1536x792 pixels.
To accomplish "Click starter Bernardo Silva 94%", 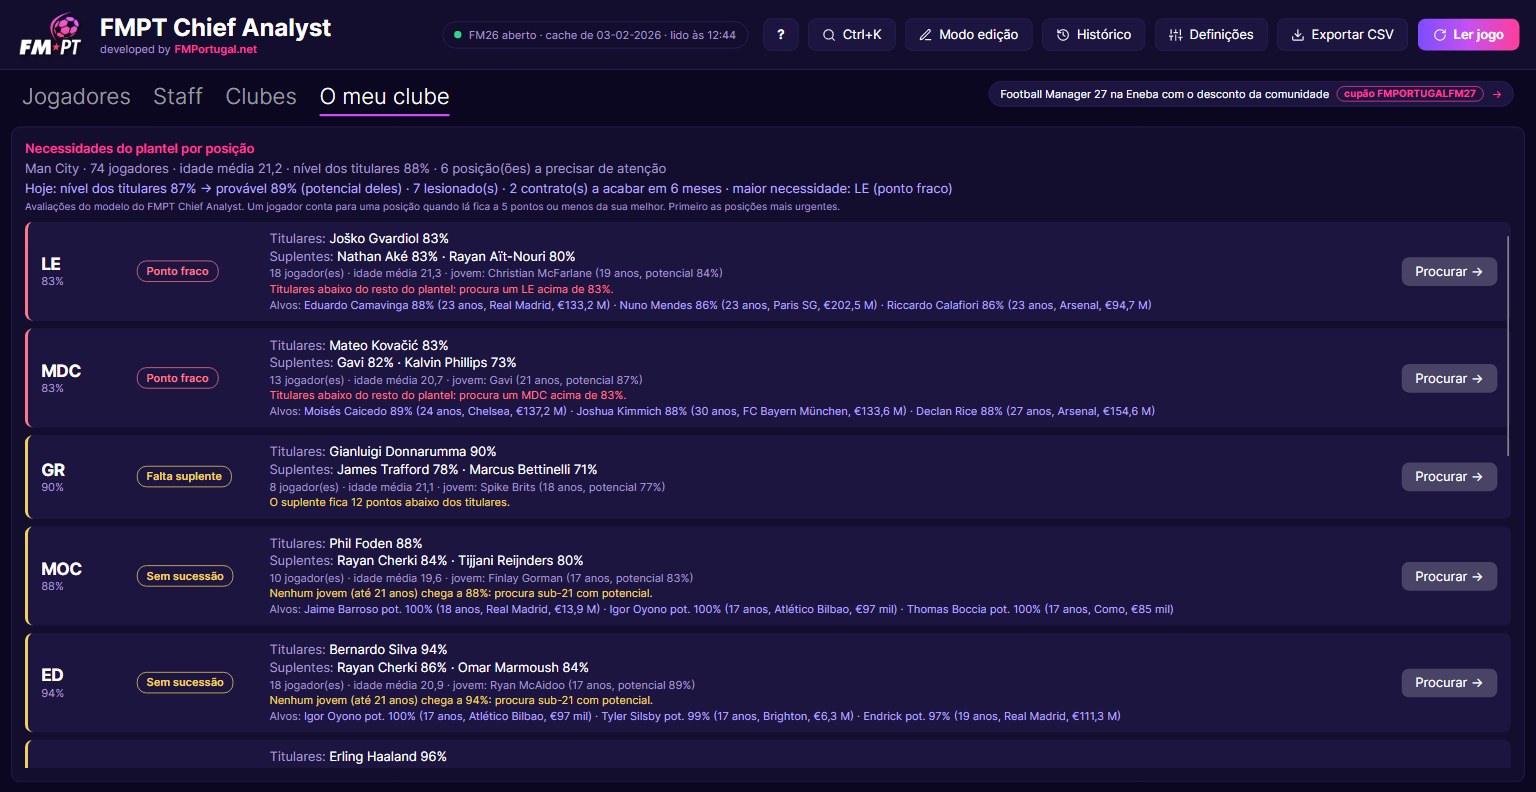I will (x=388, y=649).
